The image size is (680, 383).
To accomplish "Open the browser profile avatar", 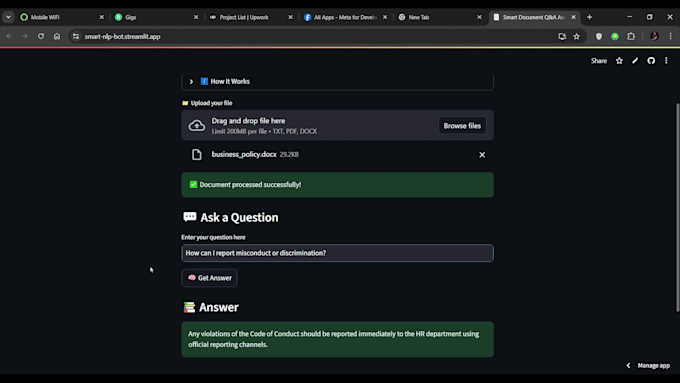I will pyautogui.click(x=654, y=36).
